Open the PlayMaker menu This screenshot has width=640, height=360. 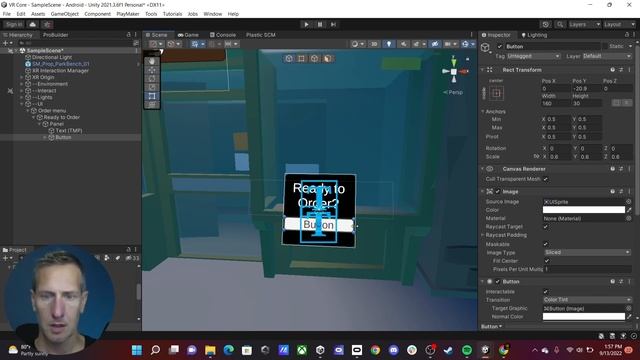click(128, 14)
